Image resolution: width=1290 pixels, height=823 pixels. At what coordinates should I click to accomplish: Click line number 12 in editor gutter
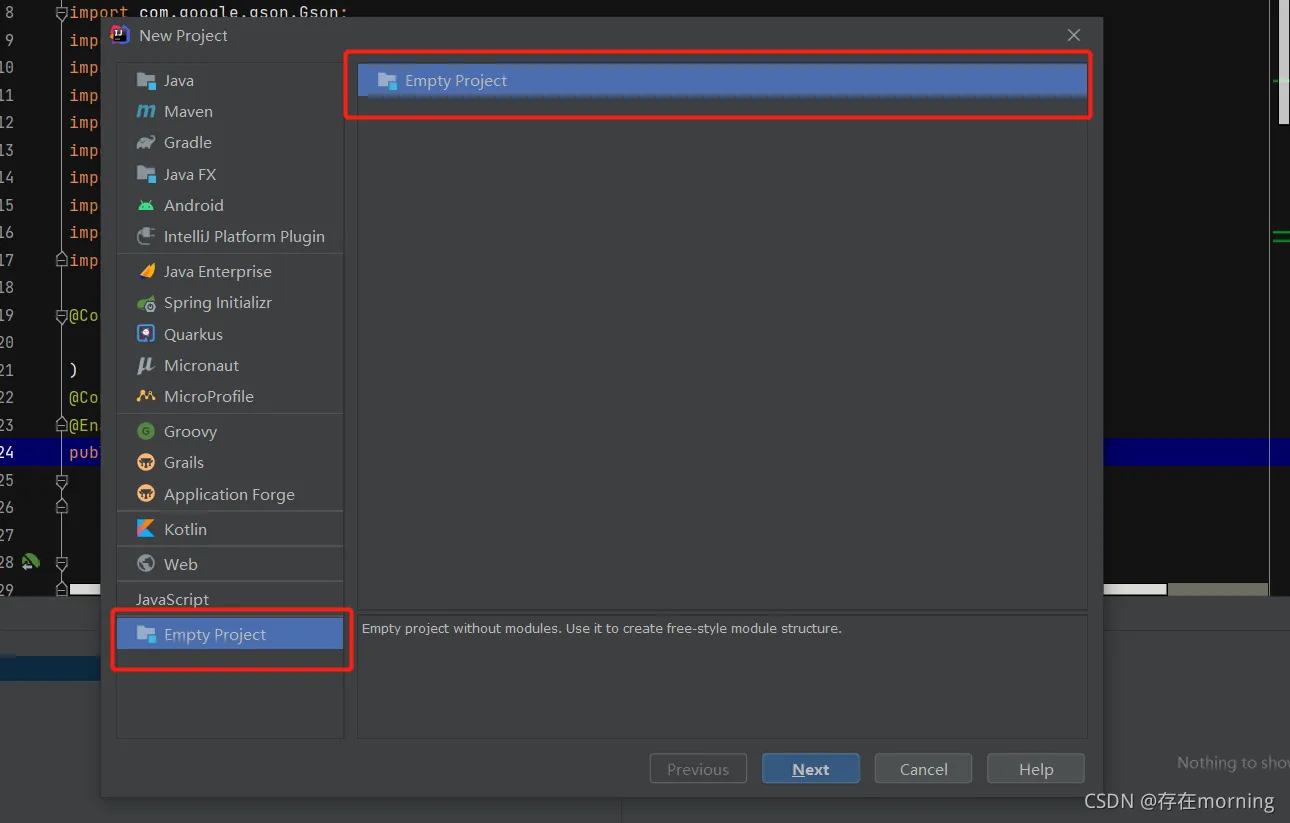(7, 122)
